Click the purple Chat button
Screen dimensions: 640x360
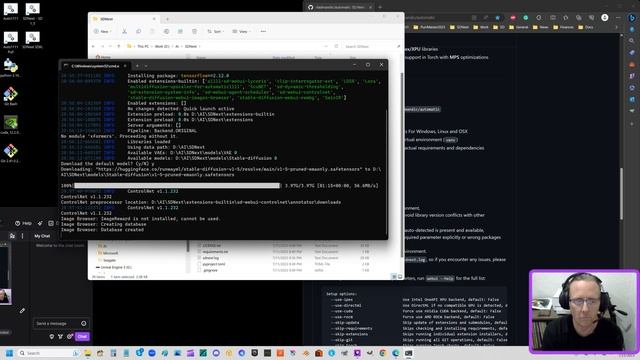pos(82,336)
